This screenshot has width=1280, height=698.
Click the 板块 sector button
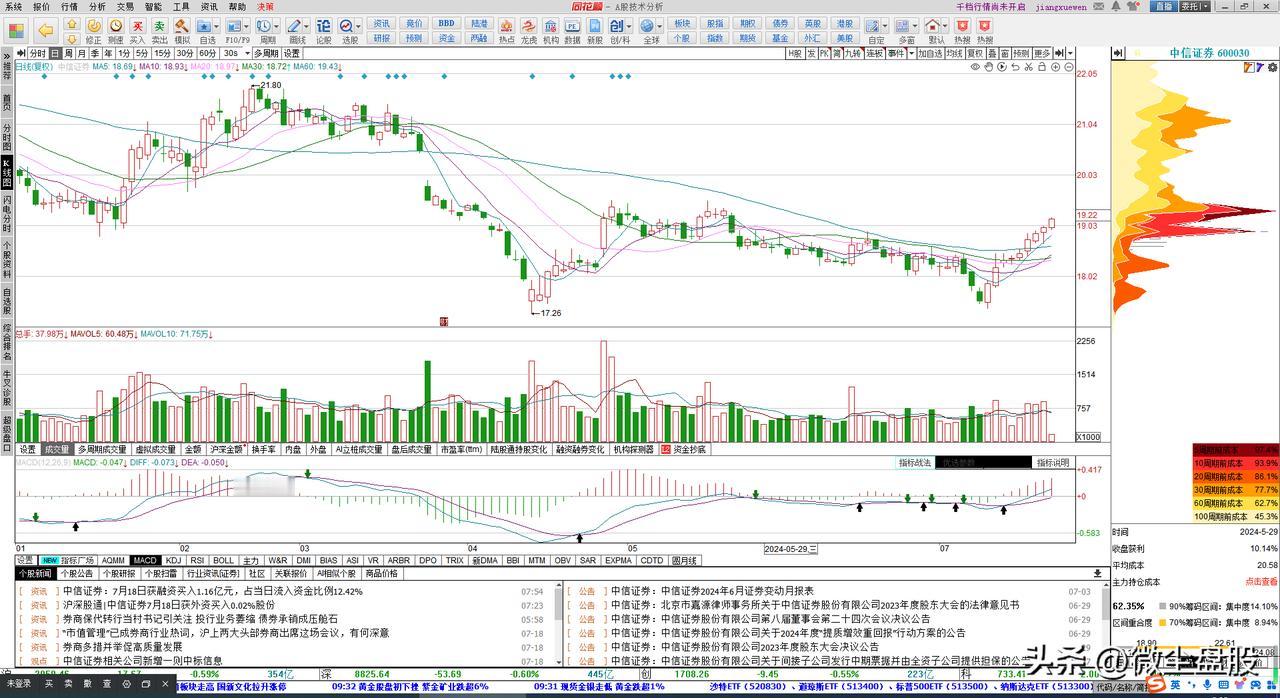coord(682,24)
